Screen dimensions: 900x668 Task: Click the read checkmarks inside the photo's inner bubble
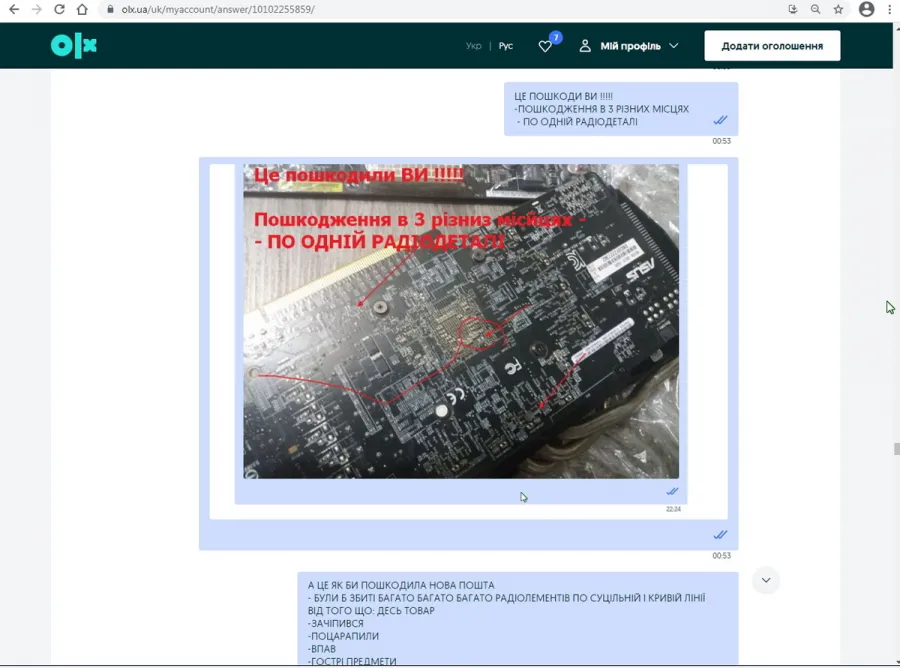tap(672, 491)
